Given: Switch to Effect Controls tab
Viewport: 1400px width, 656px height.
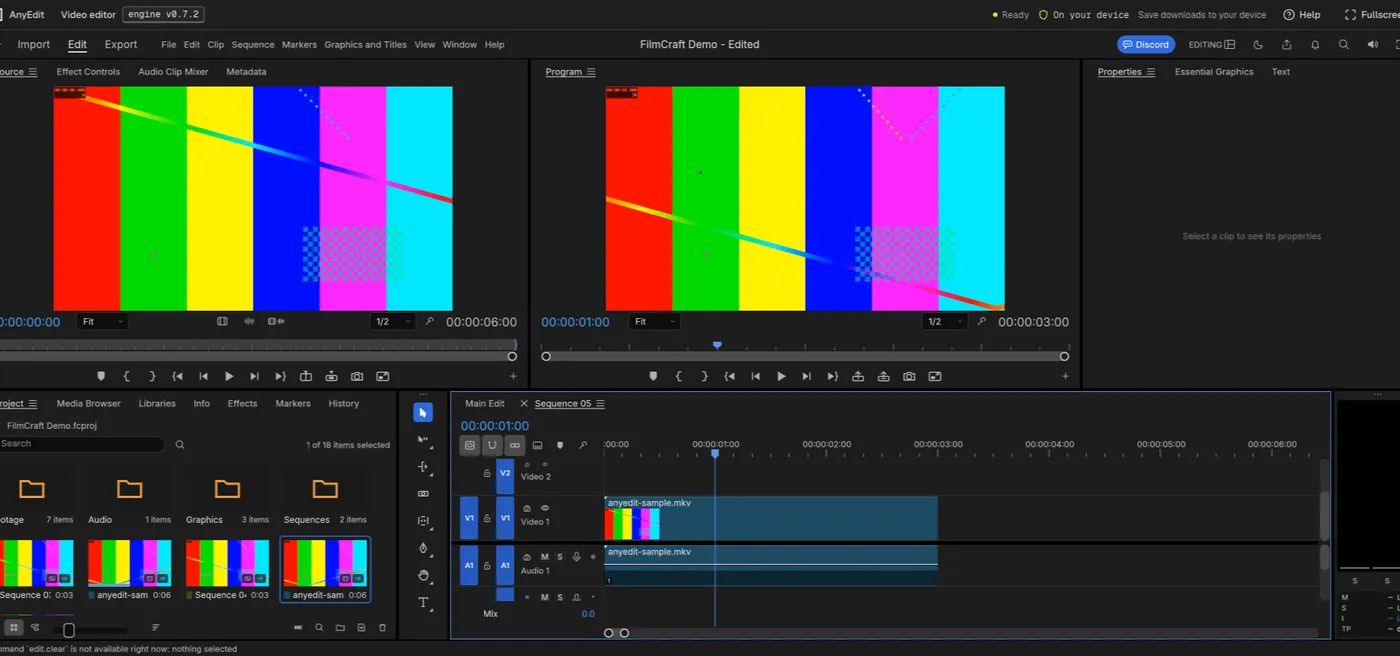Looking at the screenshot, I should coord(88,72).
